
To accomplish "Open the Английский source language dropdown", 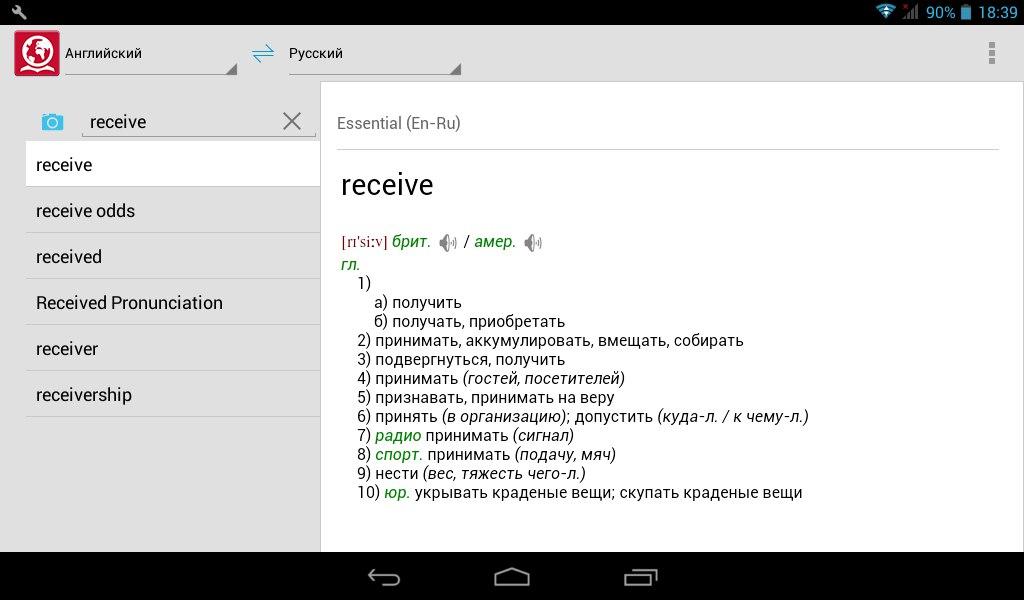I will coord(150,55).
